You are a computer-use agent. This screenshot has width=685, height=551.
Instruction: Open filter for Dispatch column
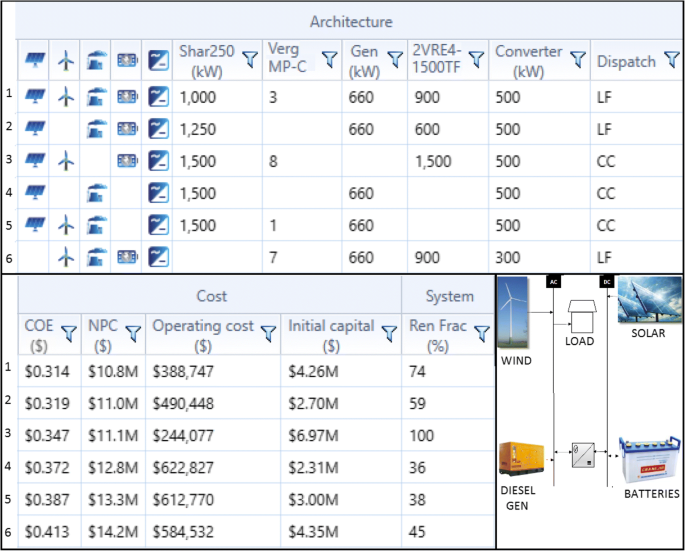click(673, 62)
